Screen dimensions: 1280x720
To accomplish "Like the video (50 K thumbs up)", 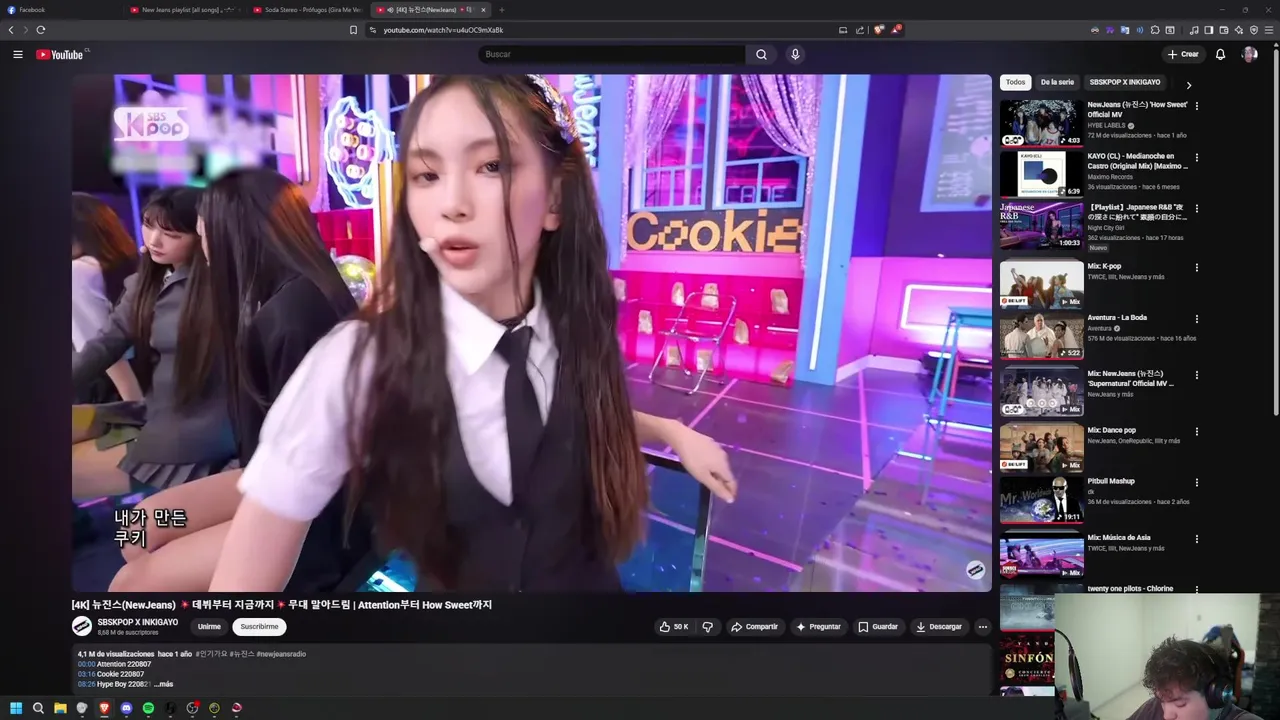I will click(674, 627).
